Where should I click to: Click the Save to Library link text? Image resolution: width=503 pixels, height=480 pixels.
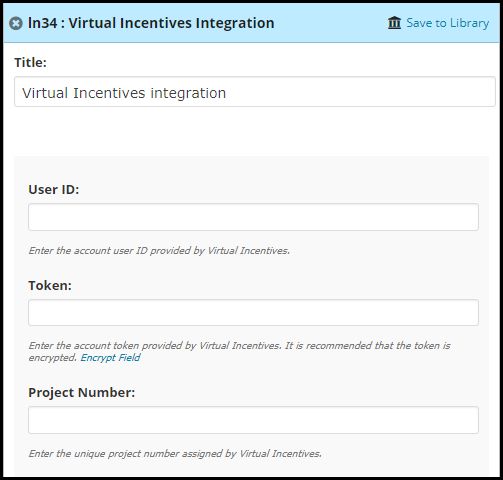point(448,23)
